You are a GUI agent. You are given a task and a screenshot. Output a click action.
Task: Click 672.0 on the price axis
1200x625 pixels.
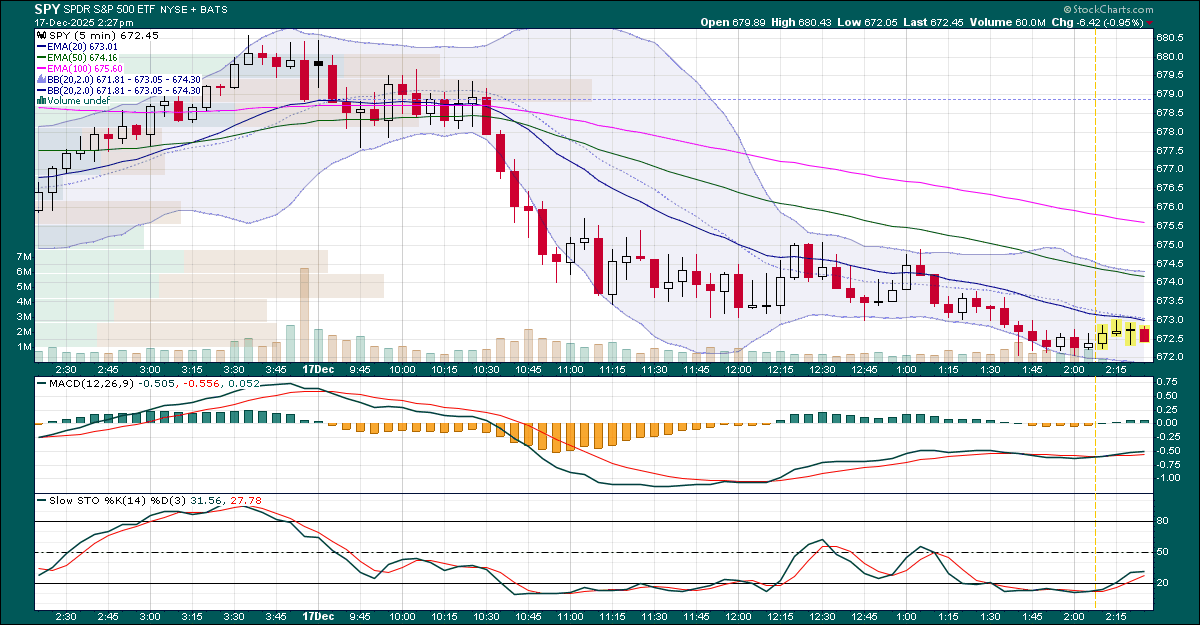coord(1170,357)
